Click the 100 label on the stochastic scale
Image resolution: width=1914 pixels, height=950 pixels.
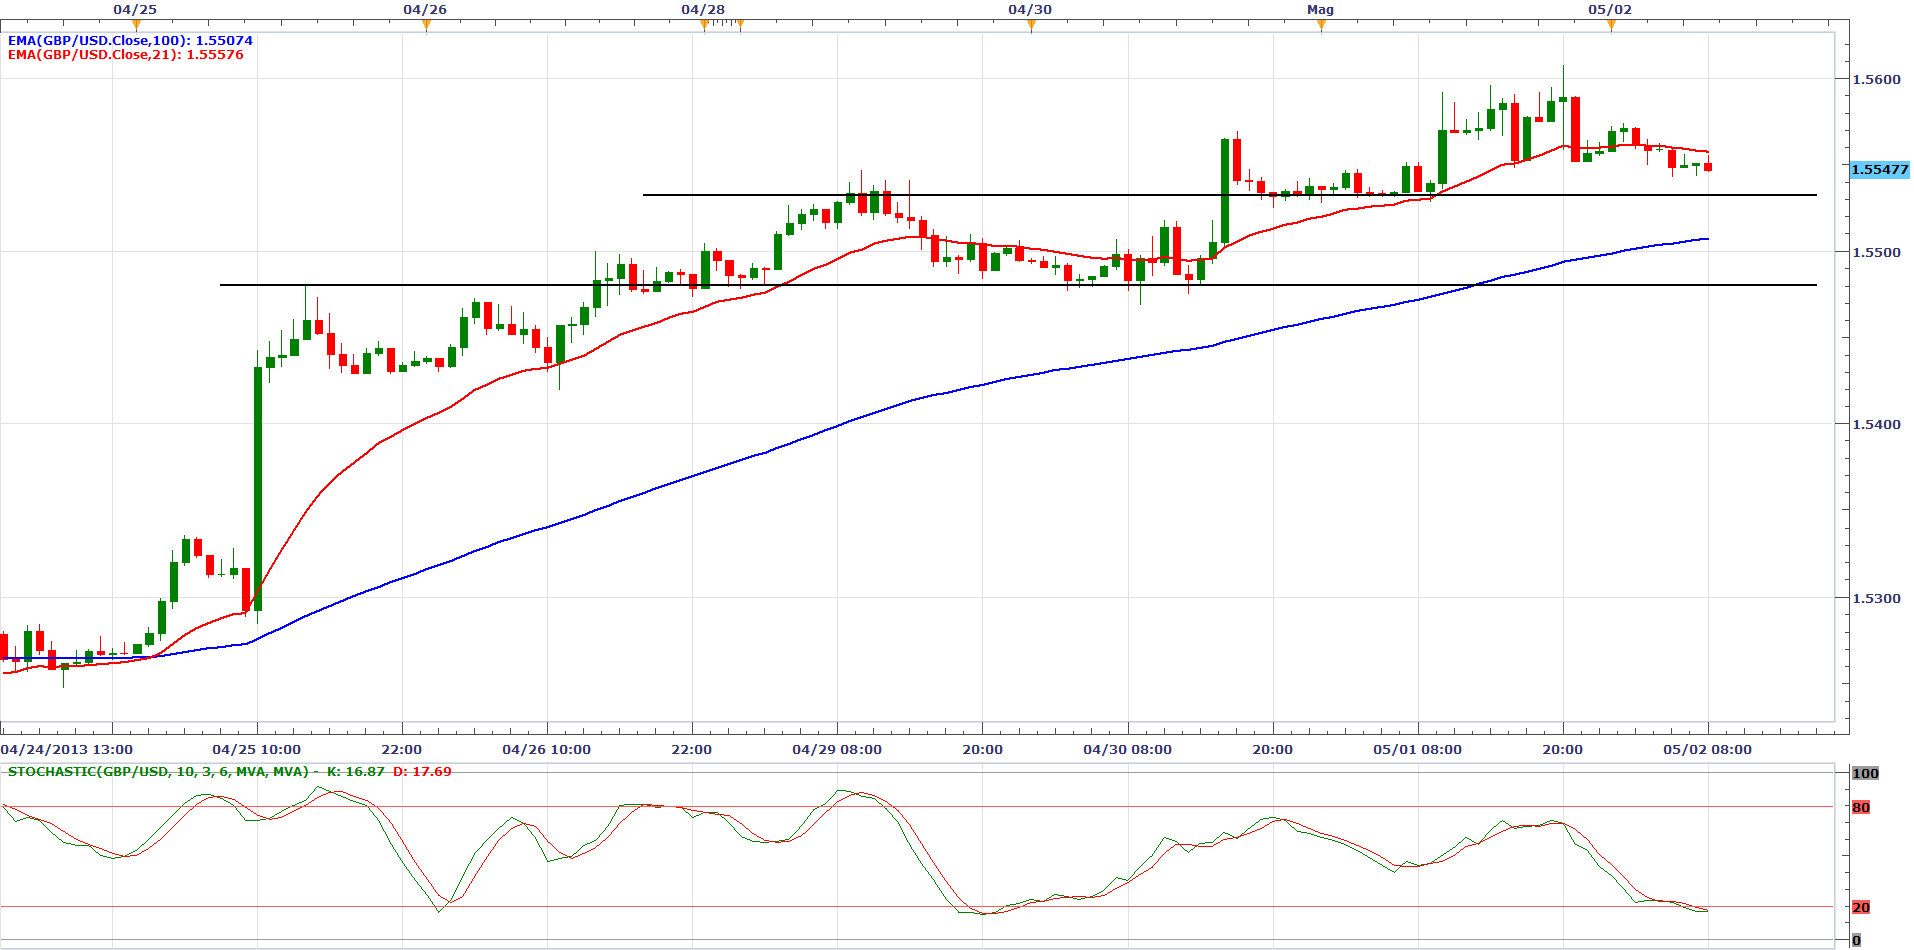coord(1865,773)
